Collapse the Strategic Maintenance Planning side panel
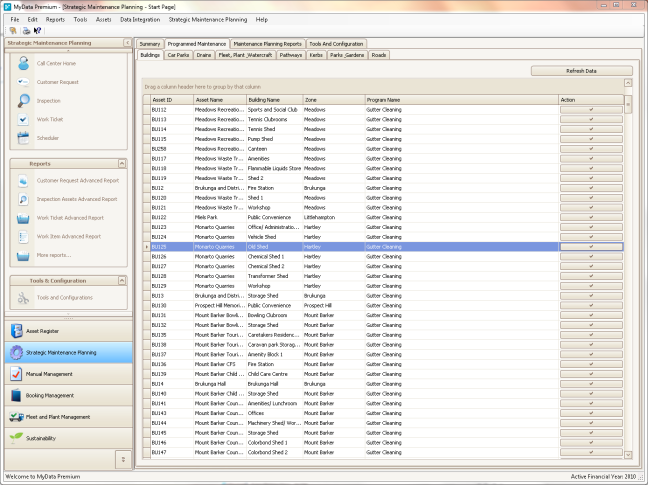648x485 pixels. point(128,43)
